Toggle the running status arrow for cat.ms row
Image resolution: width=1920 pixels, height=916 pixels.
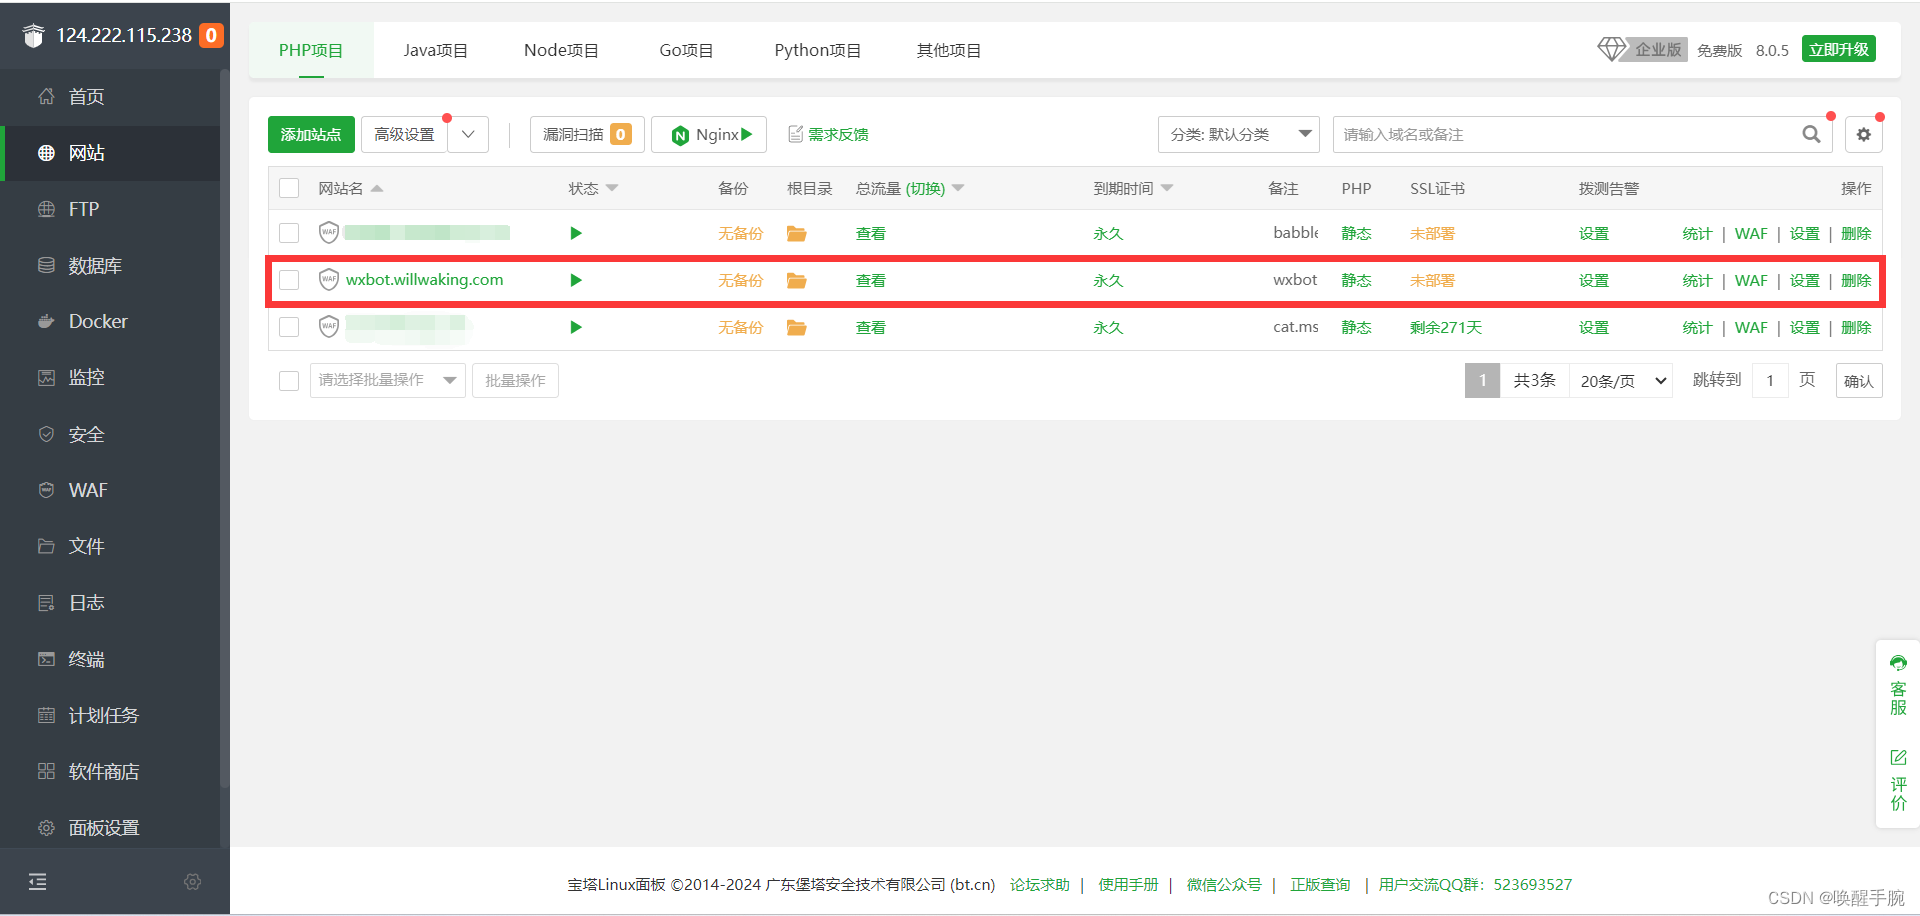(576, 327)
